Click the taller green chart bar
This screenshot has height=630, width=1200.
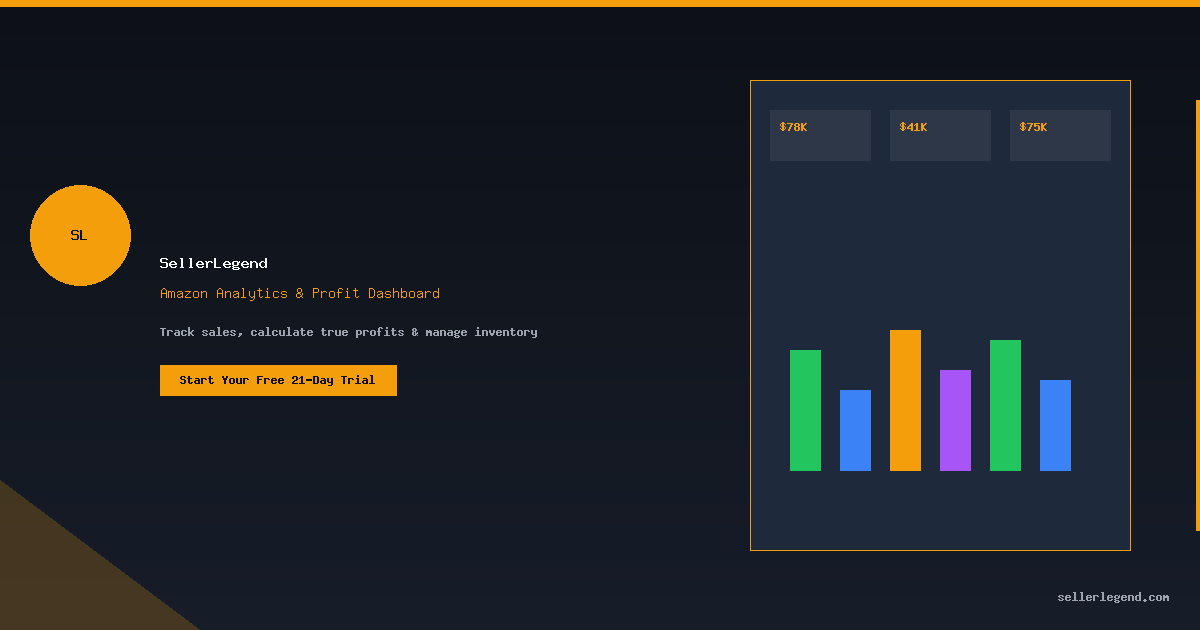(x=1005, y=405)
